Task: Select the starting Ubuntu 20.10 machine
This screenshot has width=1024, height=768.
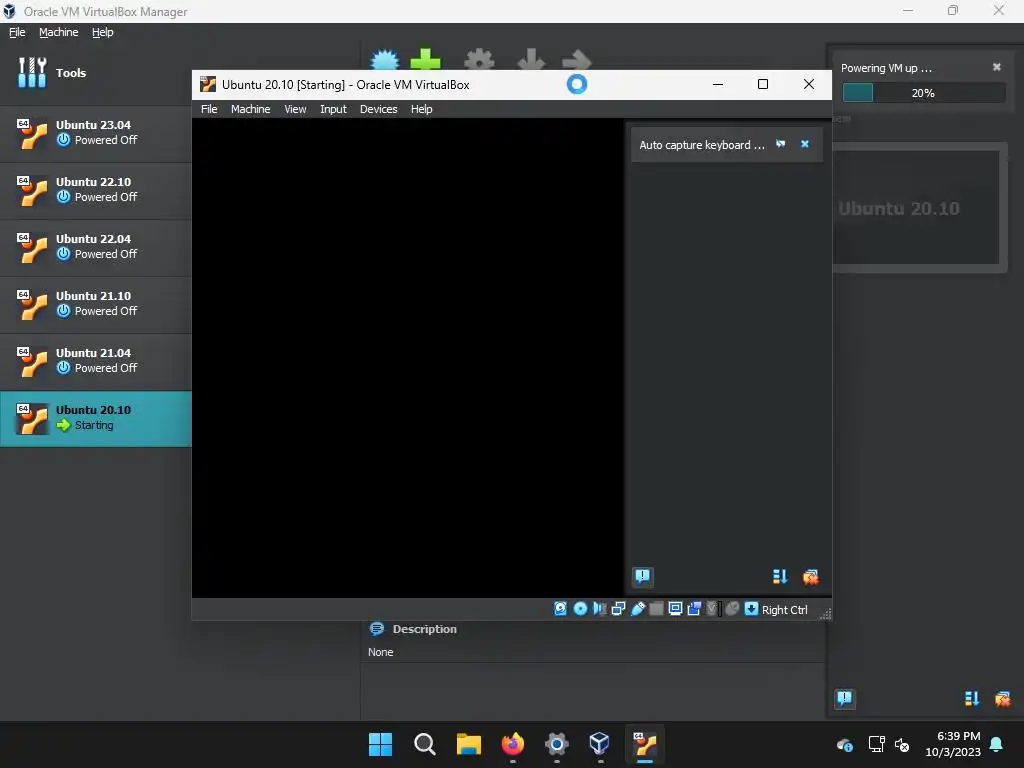Action: click(95, 418)
